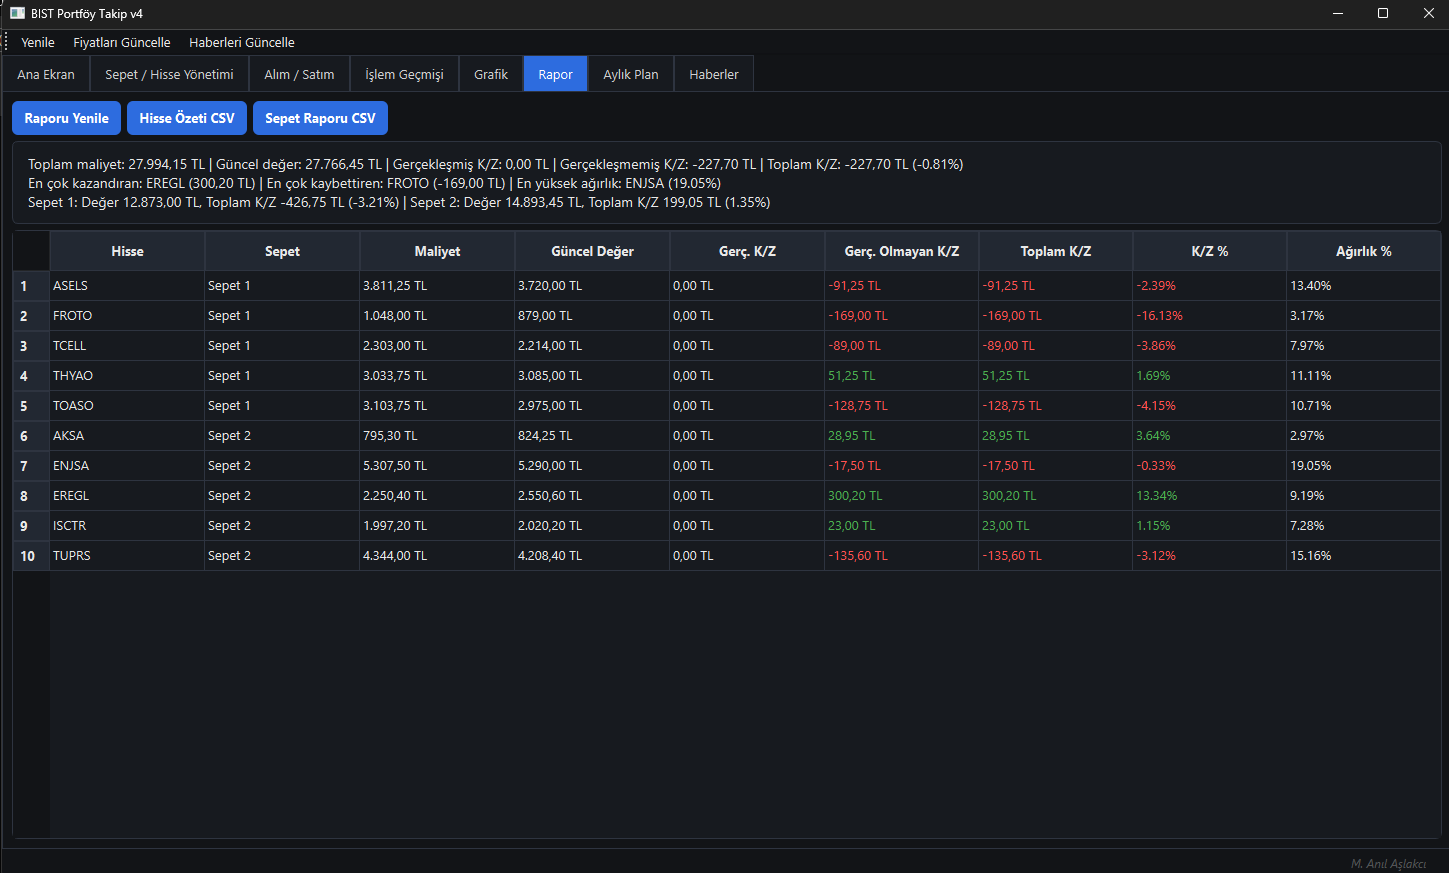The width and height of the screenshot is (1449, 873).
Task: Click the BIST Portföy Takip app icon
Action: (17, 13)
